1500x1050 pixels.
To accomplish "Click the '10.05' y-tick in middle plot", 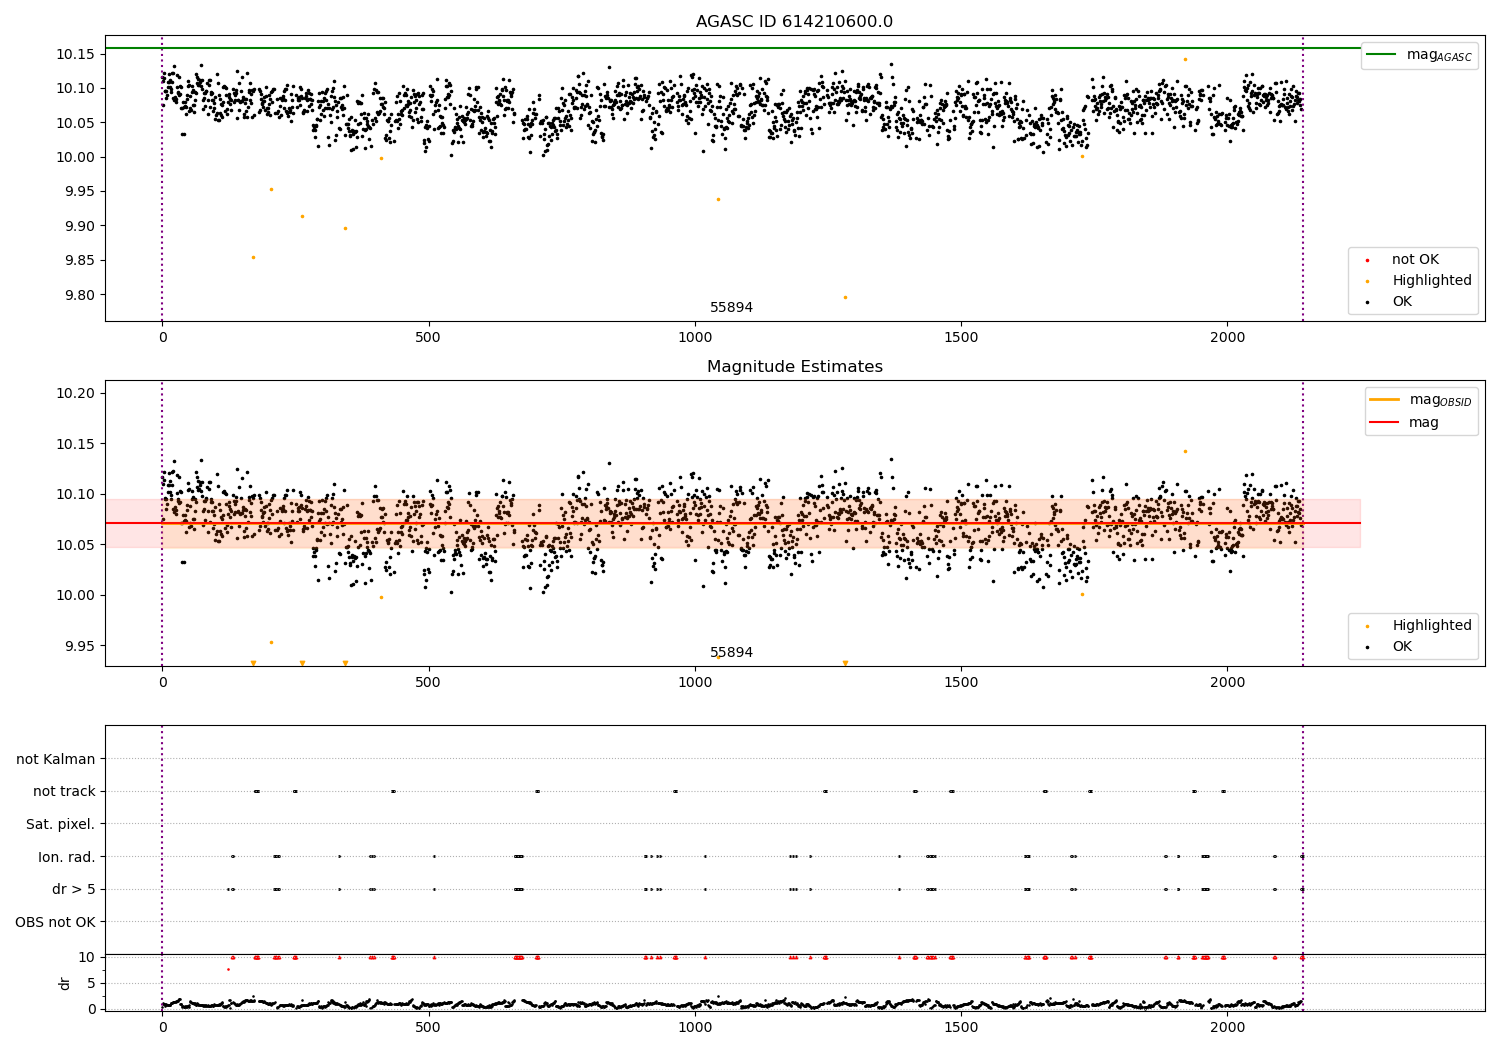I will pos(76,545).
